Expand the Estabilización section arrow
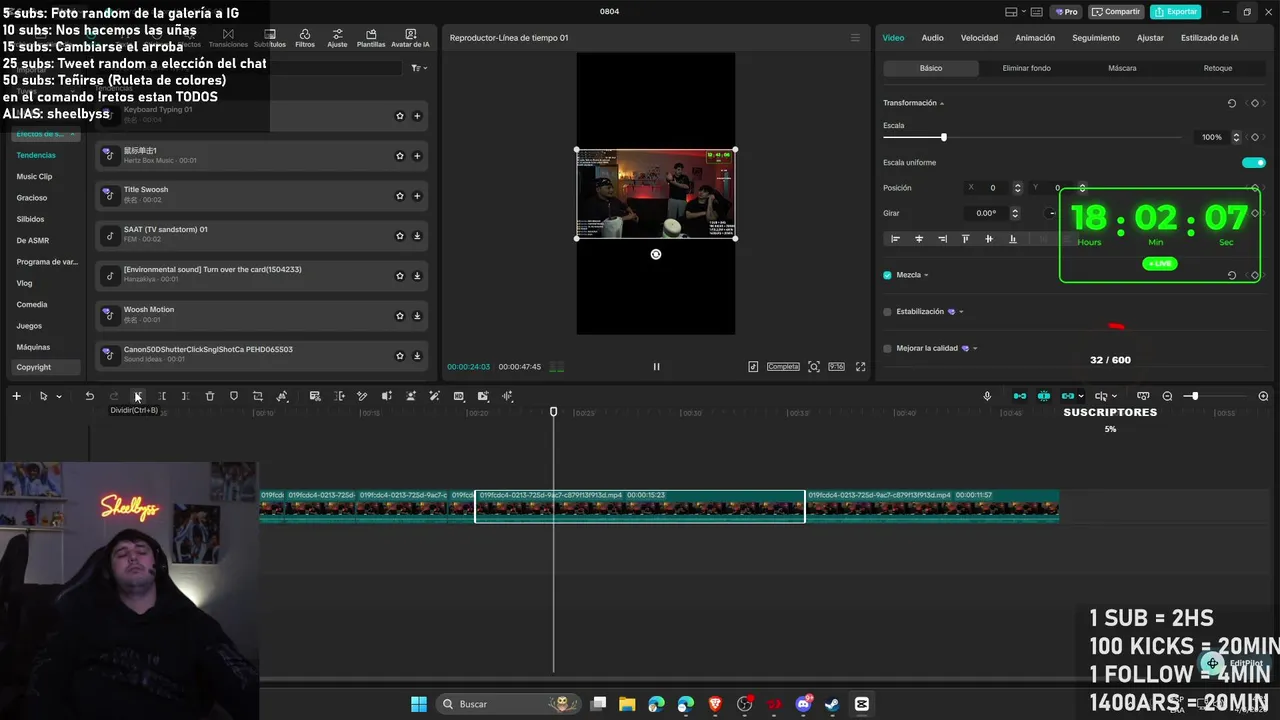The width and height of the screenshot is (1280, 720). click(x=961, y=312)
